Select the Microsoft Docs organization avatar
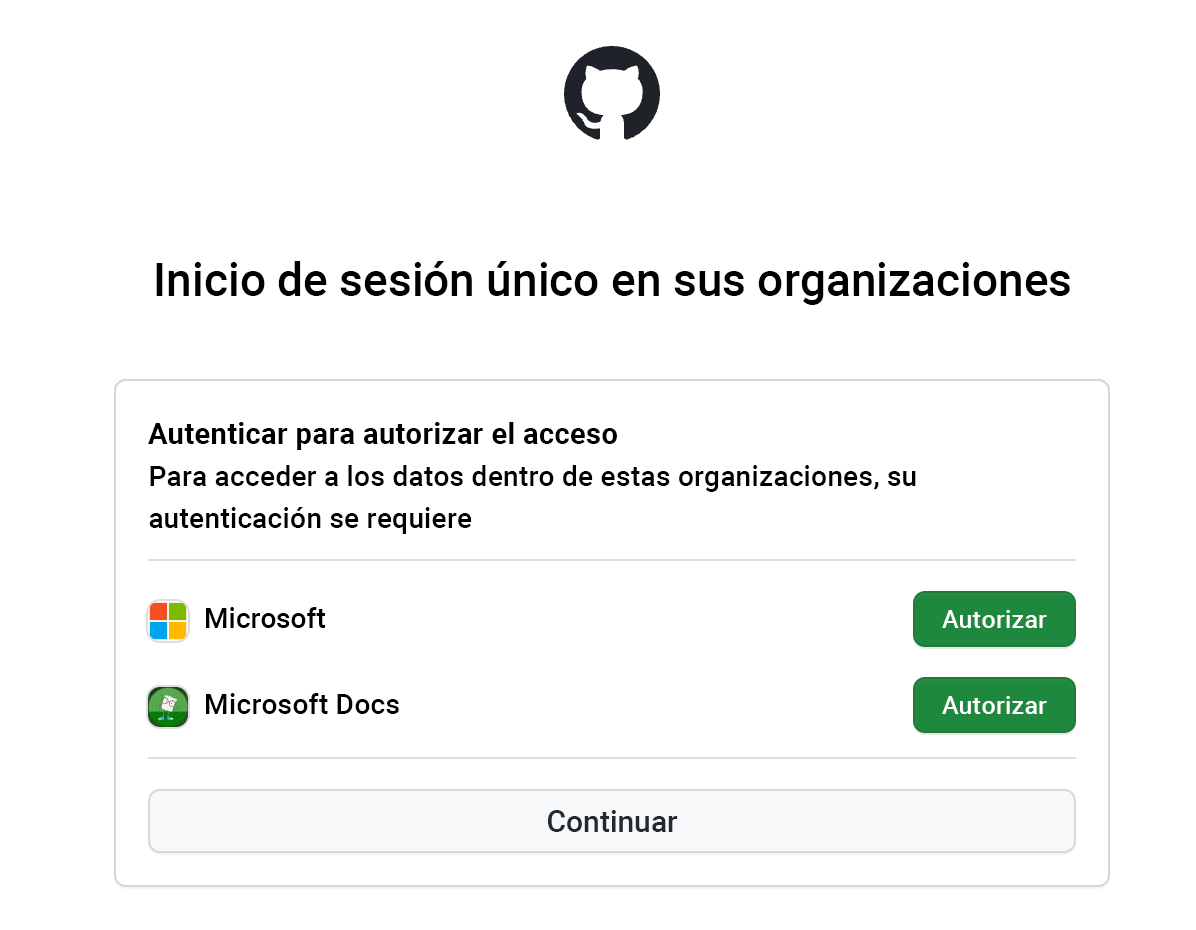The image size is (1196, 930). [x=168, y=705]
